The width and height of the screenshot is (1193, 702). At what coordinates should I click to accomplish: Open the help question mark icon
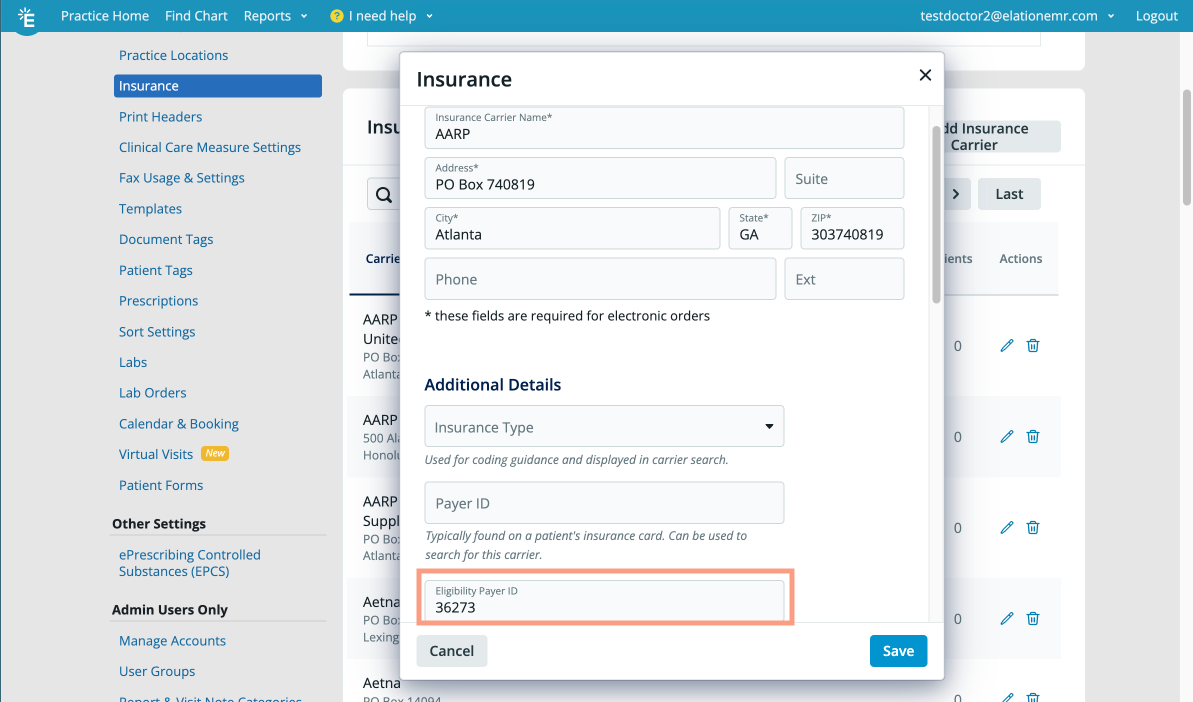[x=337, y=15]
